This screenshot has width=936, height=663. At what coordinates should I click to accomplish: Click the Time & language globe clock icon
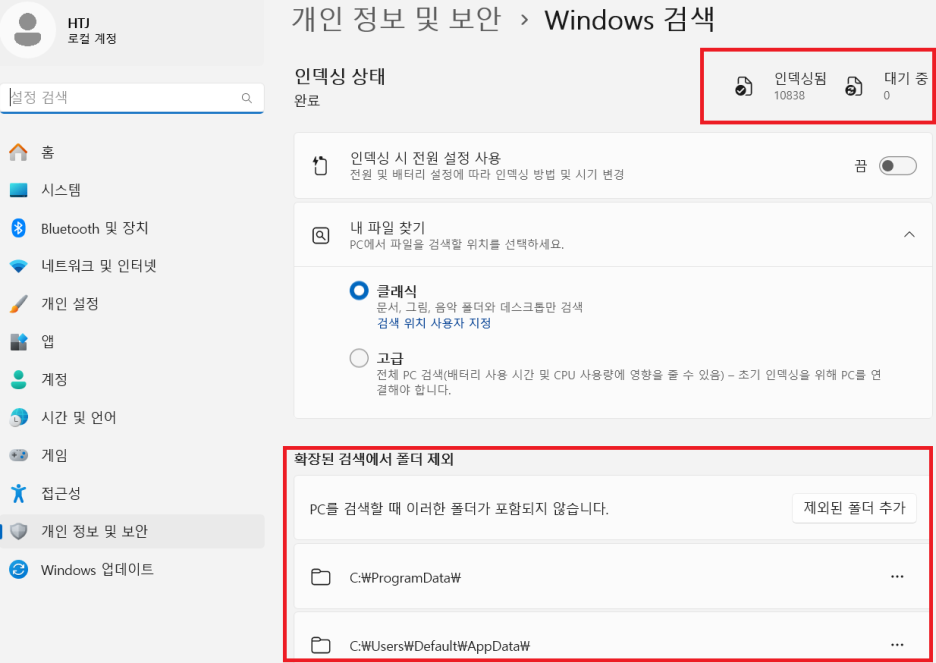click(19, 418)
